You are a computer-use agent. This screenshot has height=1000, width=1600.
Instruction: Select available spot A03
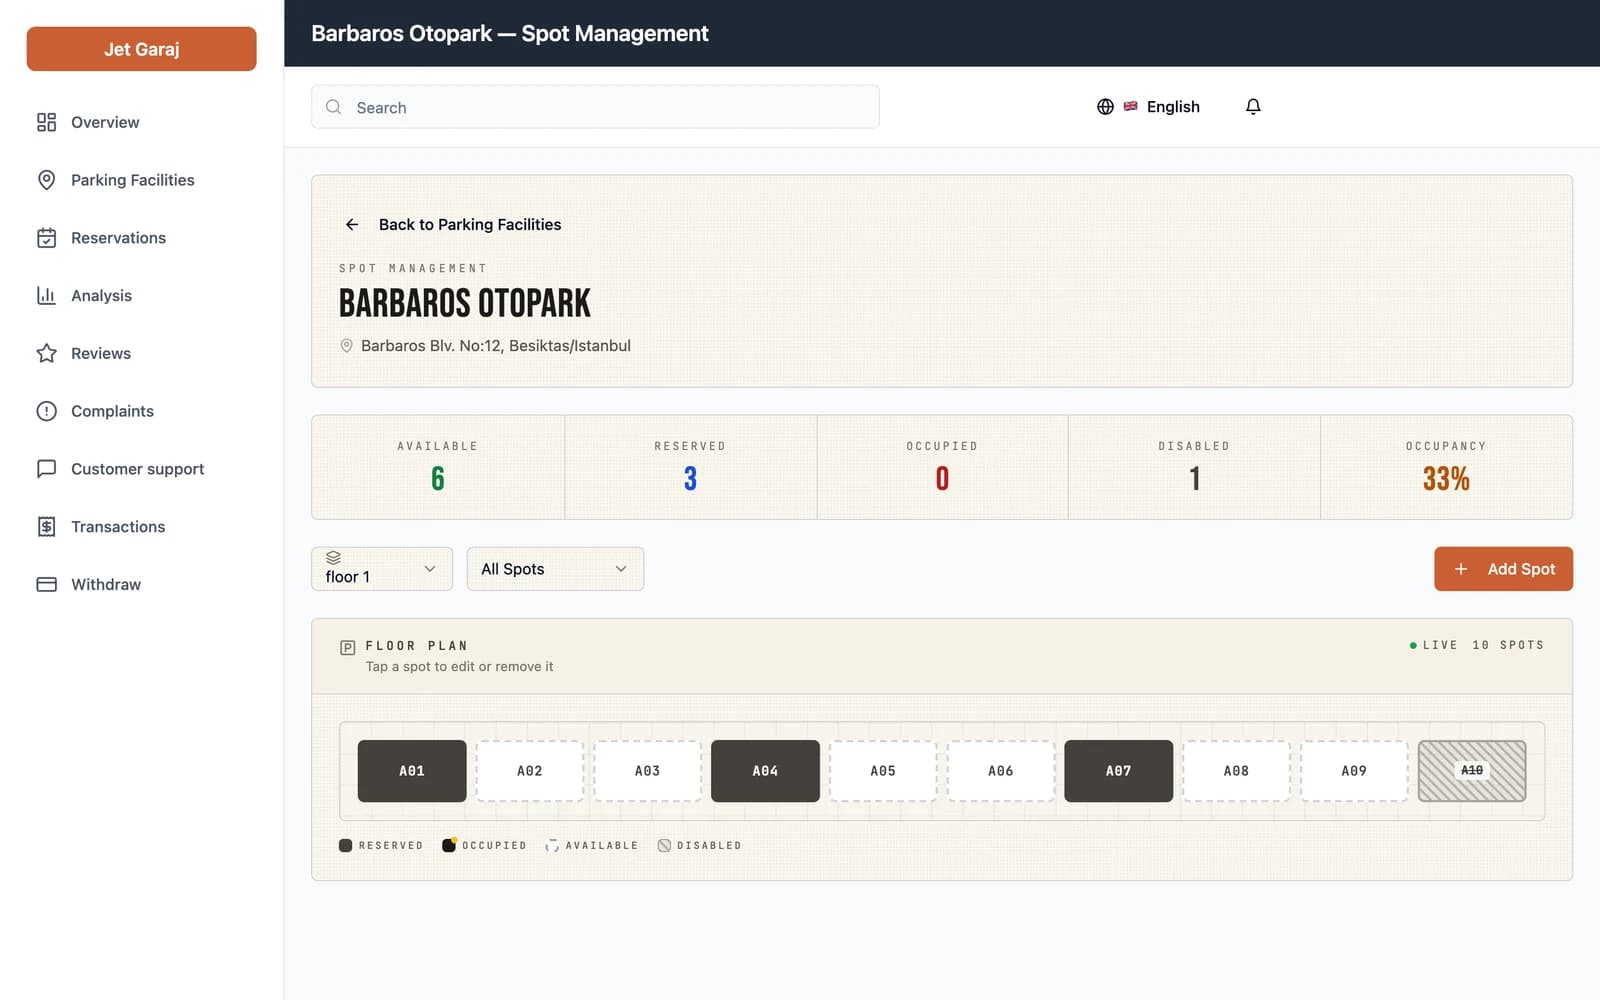coord(647,771)
